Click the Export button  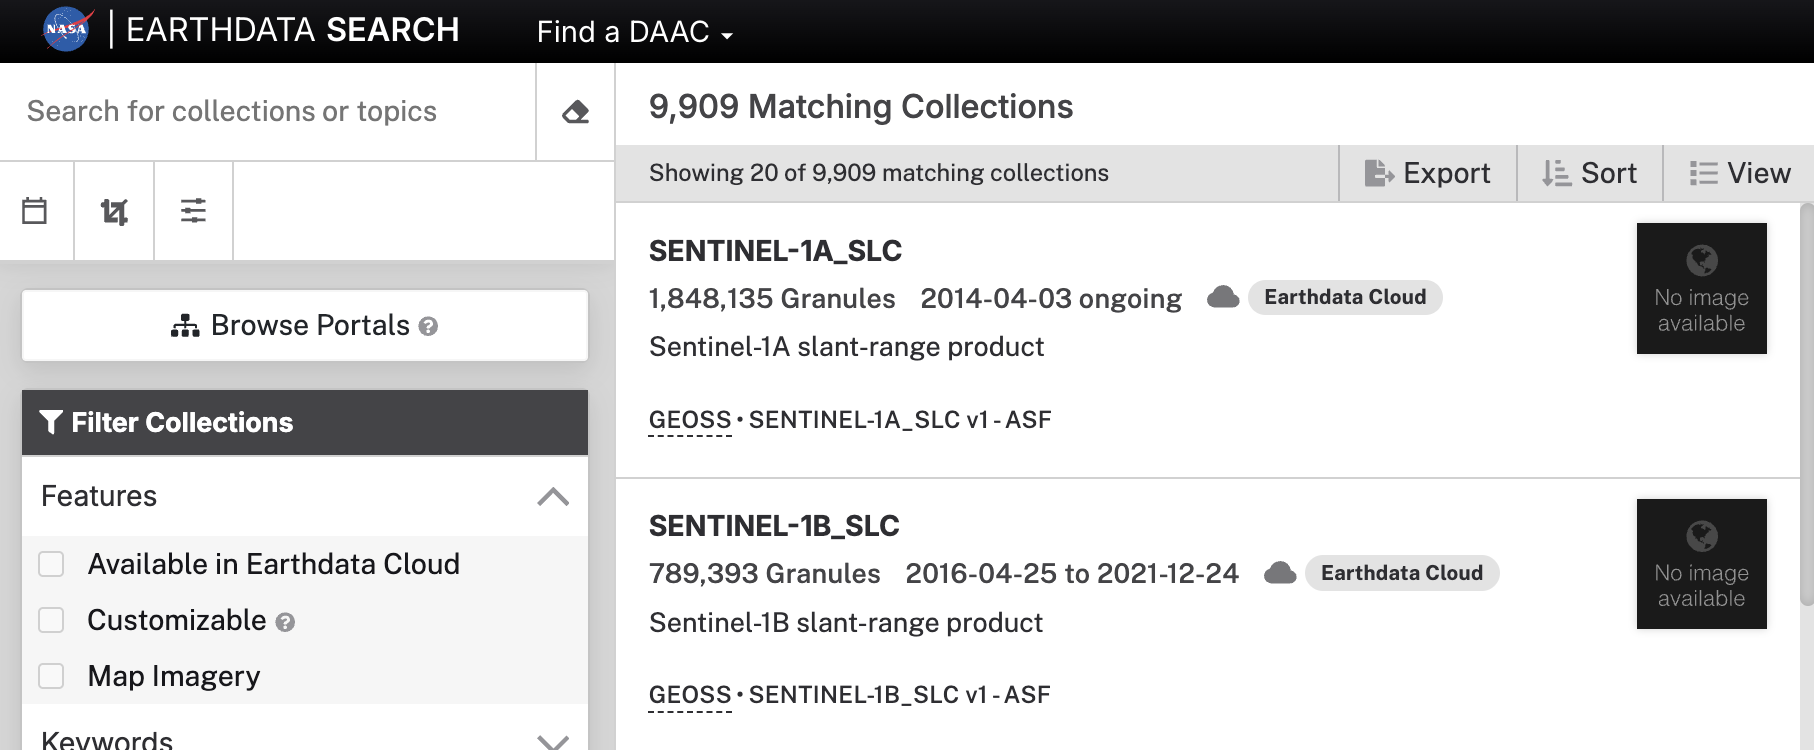(1428, 173)
